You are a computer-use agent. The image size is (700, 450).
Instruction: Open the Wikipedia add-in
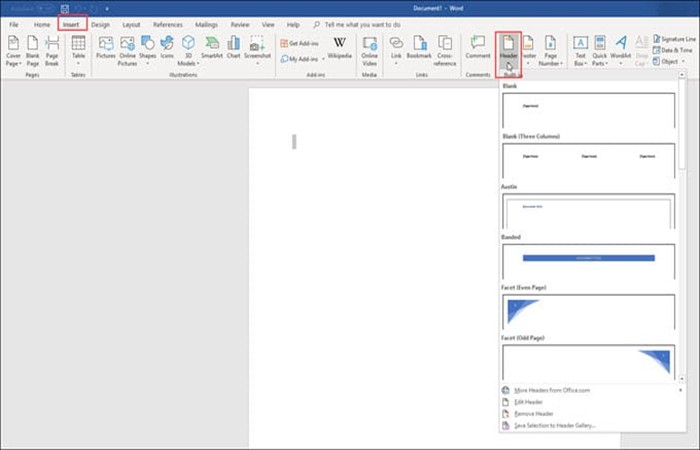pos(340,47)
